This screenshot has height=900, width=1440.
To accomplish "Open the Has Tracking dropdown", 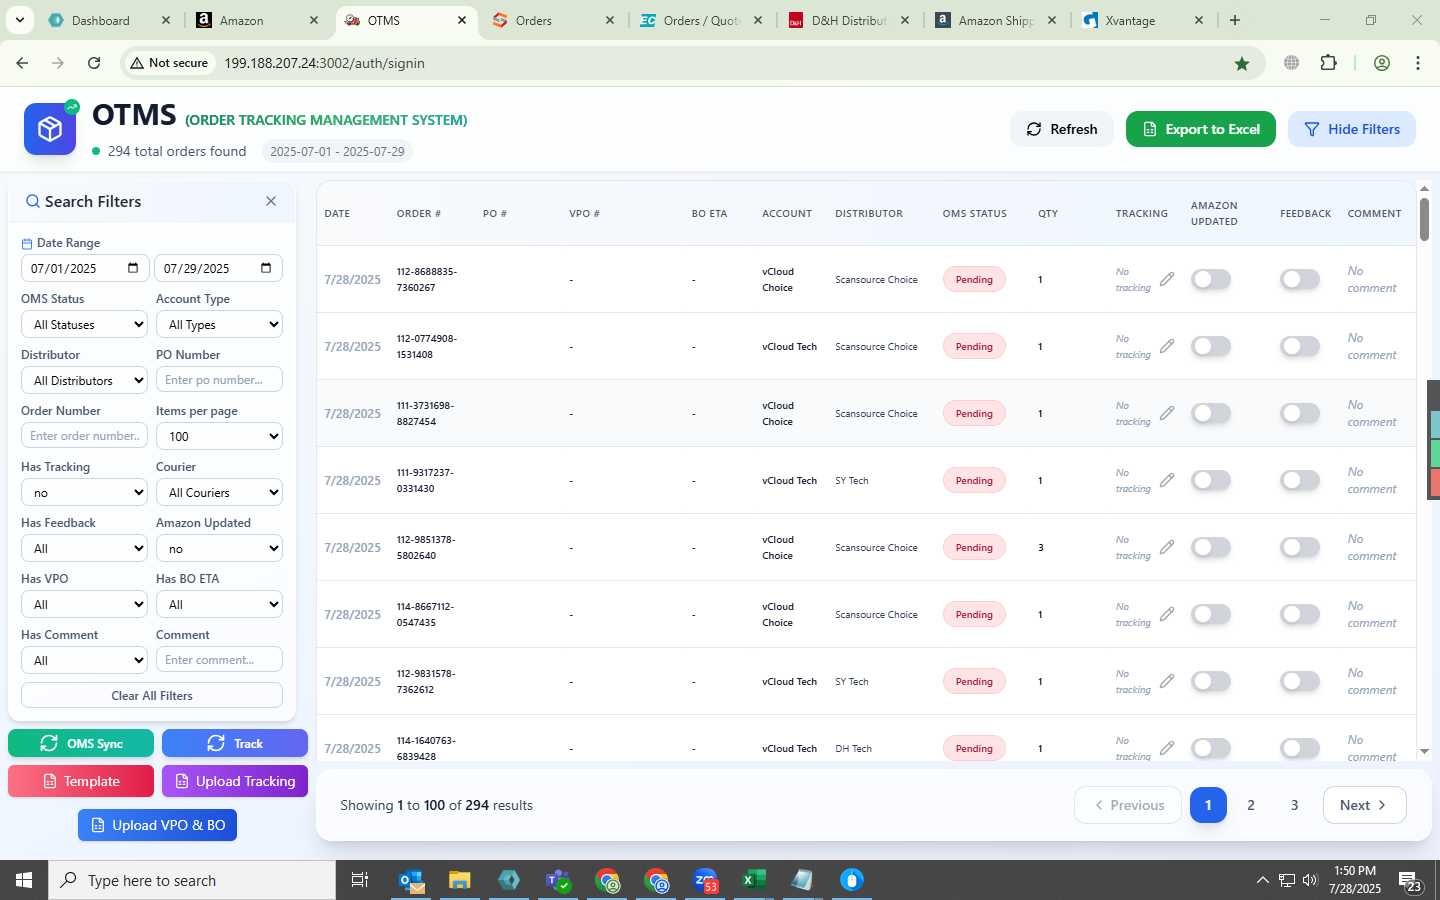I will pyautogui.click(x=84, y=492).
